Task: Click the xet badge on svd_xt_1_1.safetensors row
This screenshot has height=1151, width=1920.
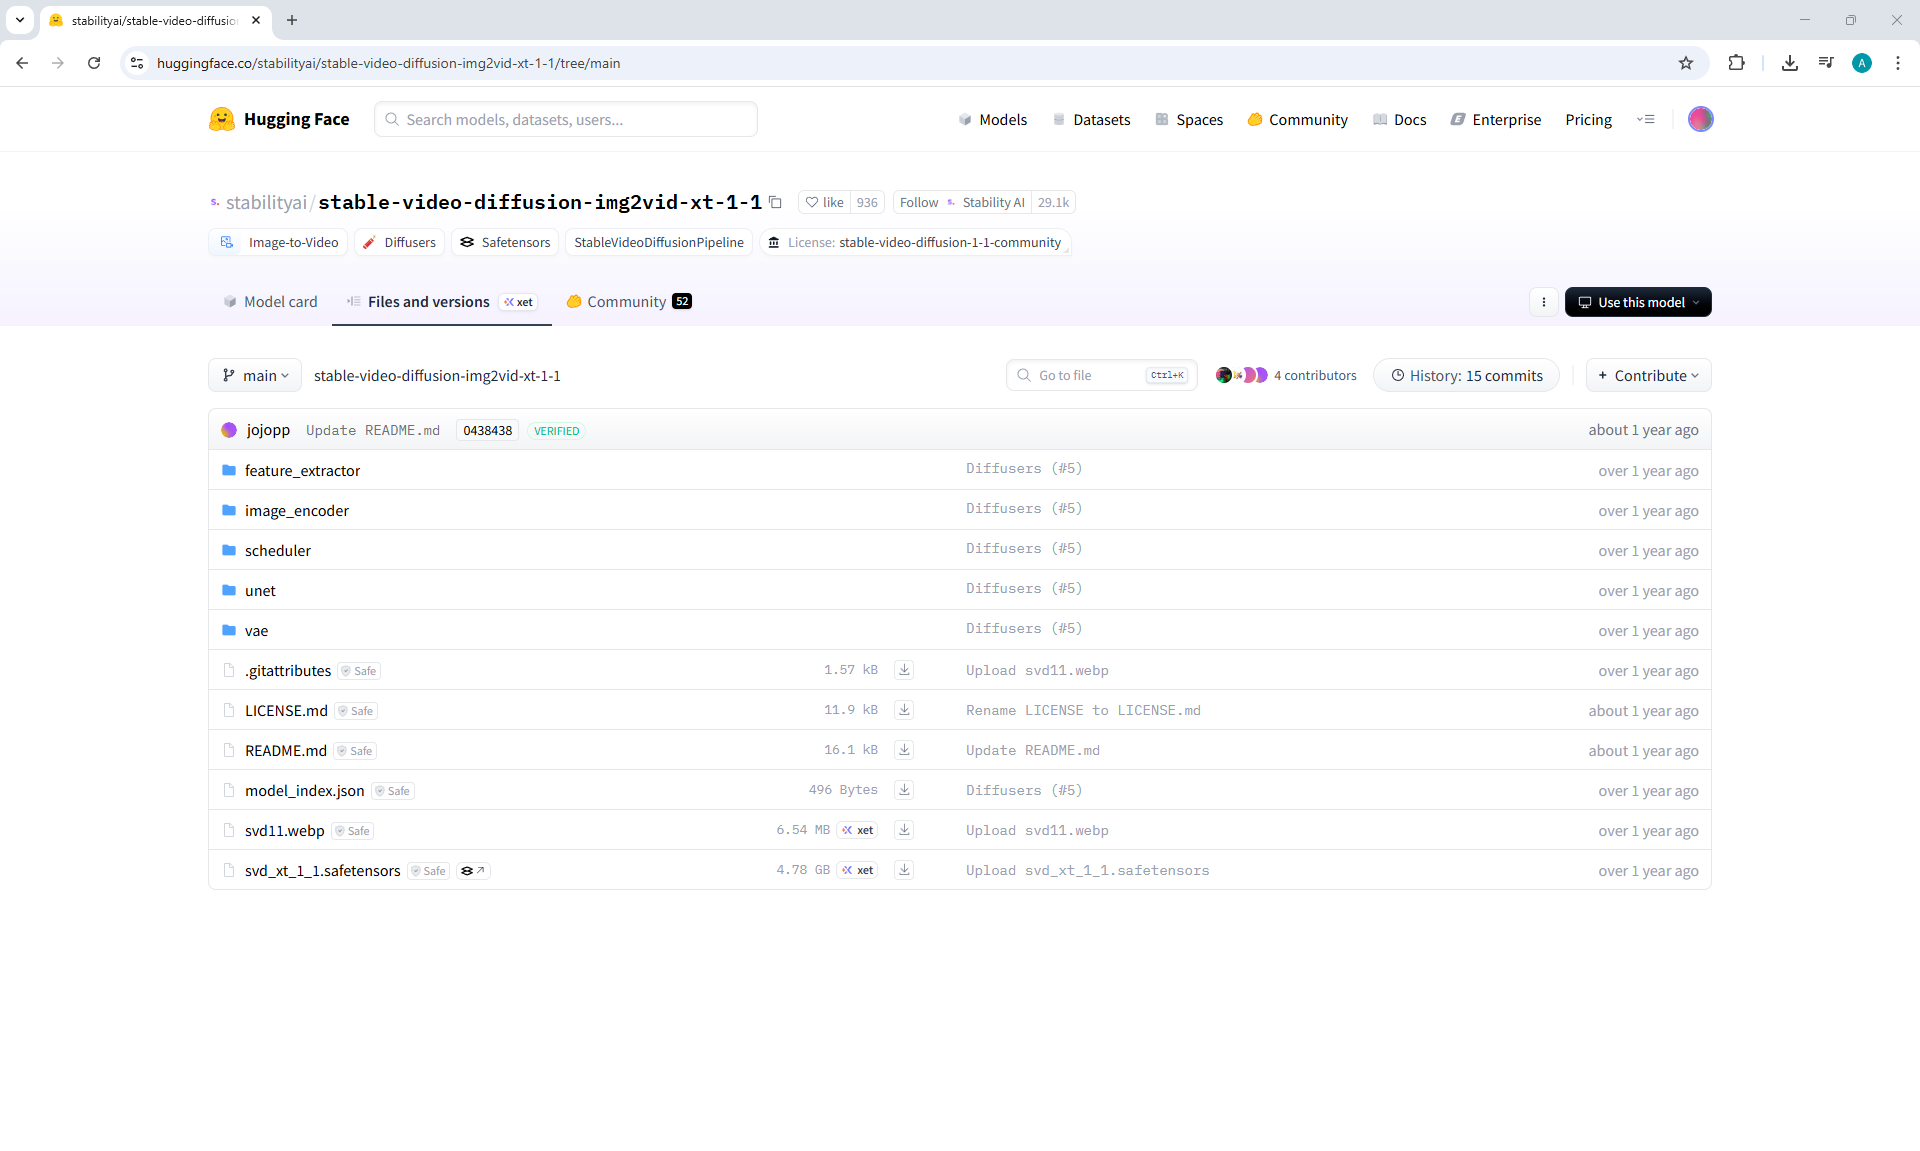Action: pos(858,870)
